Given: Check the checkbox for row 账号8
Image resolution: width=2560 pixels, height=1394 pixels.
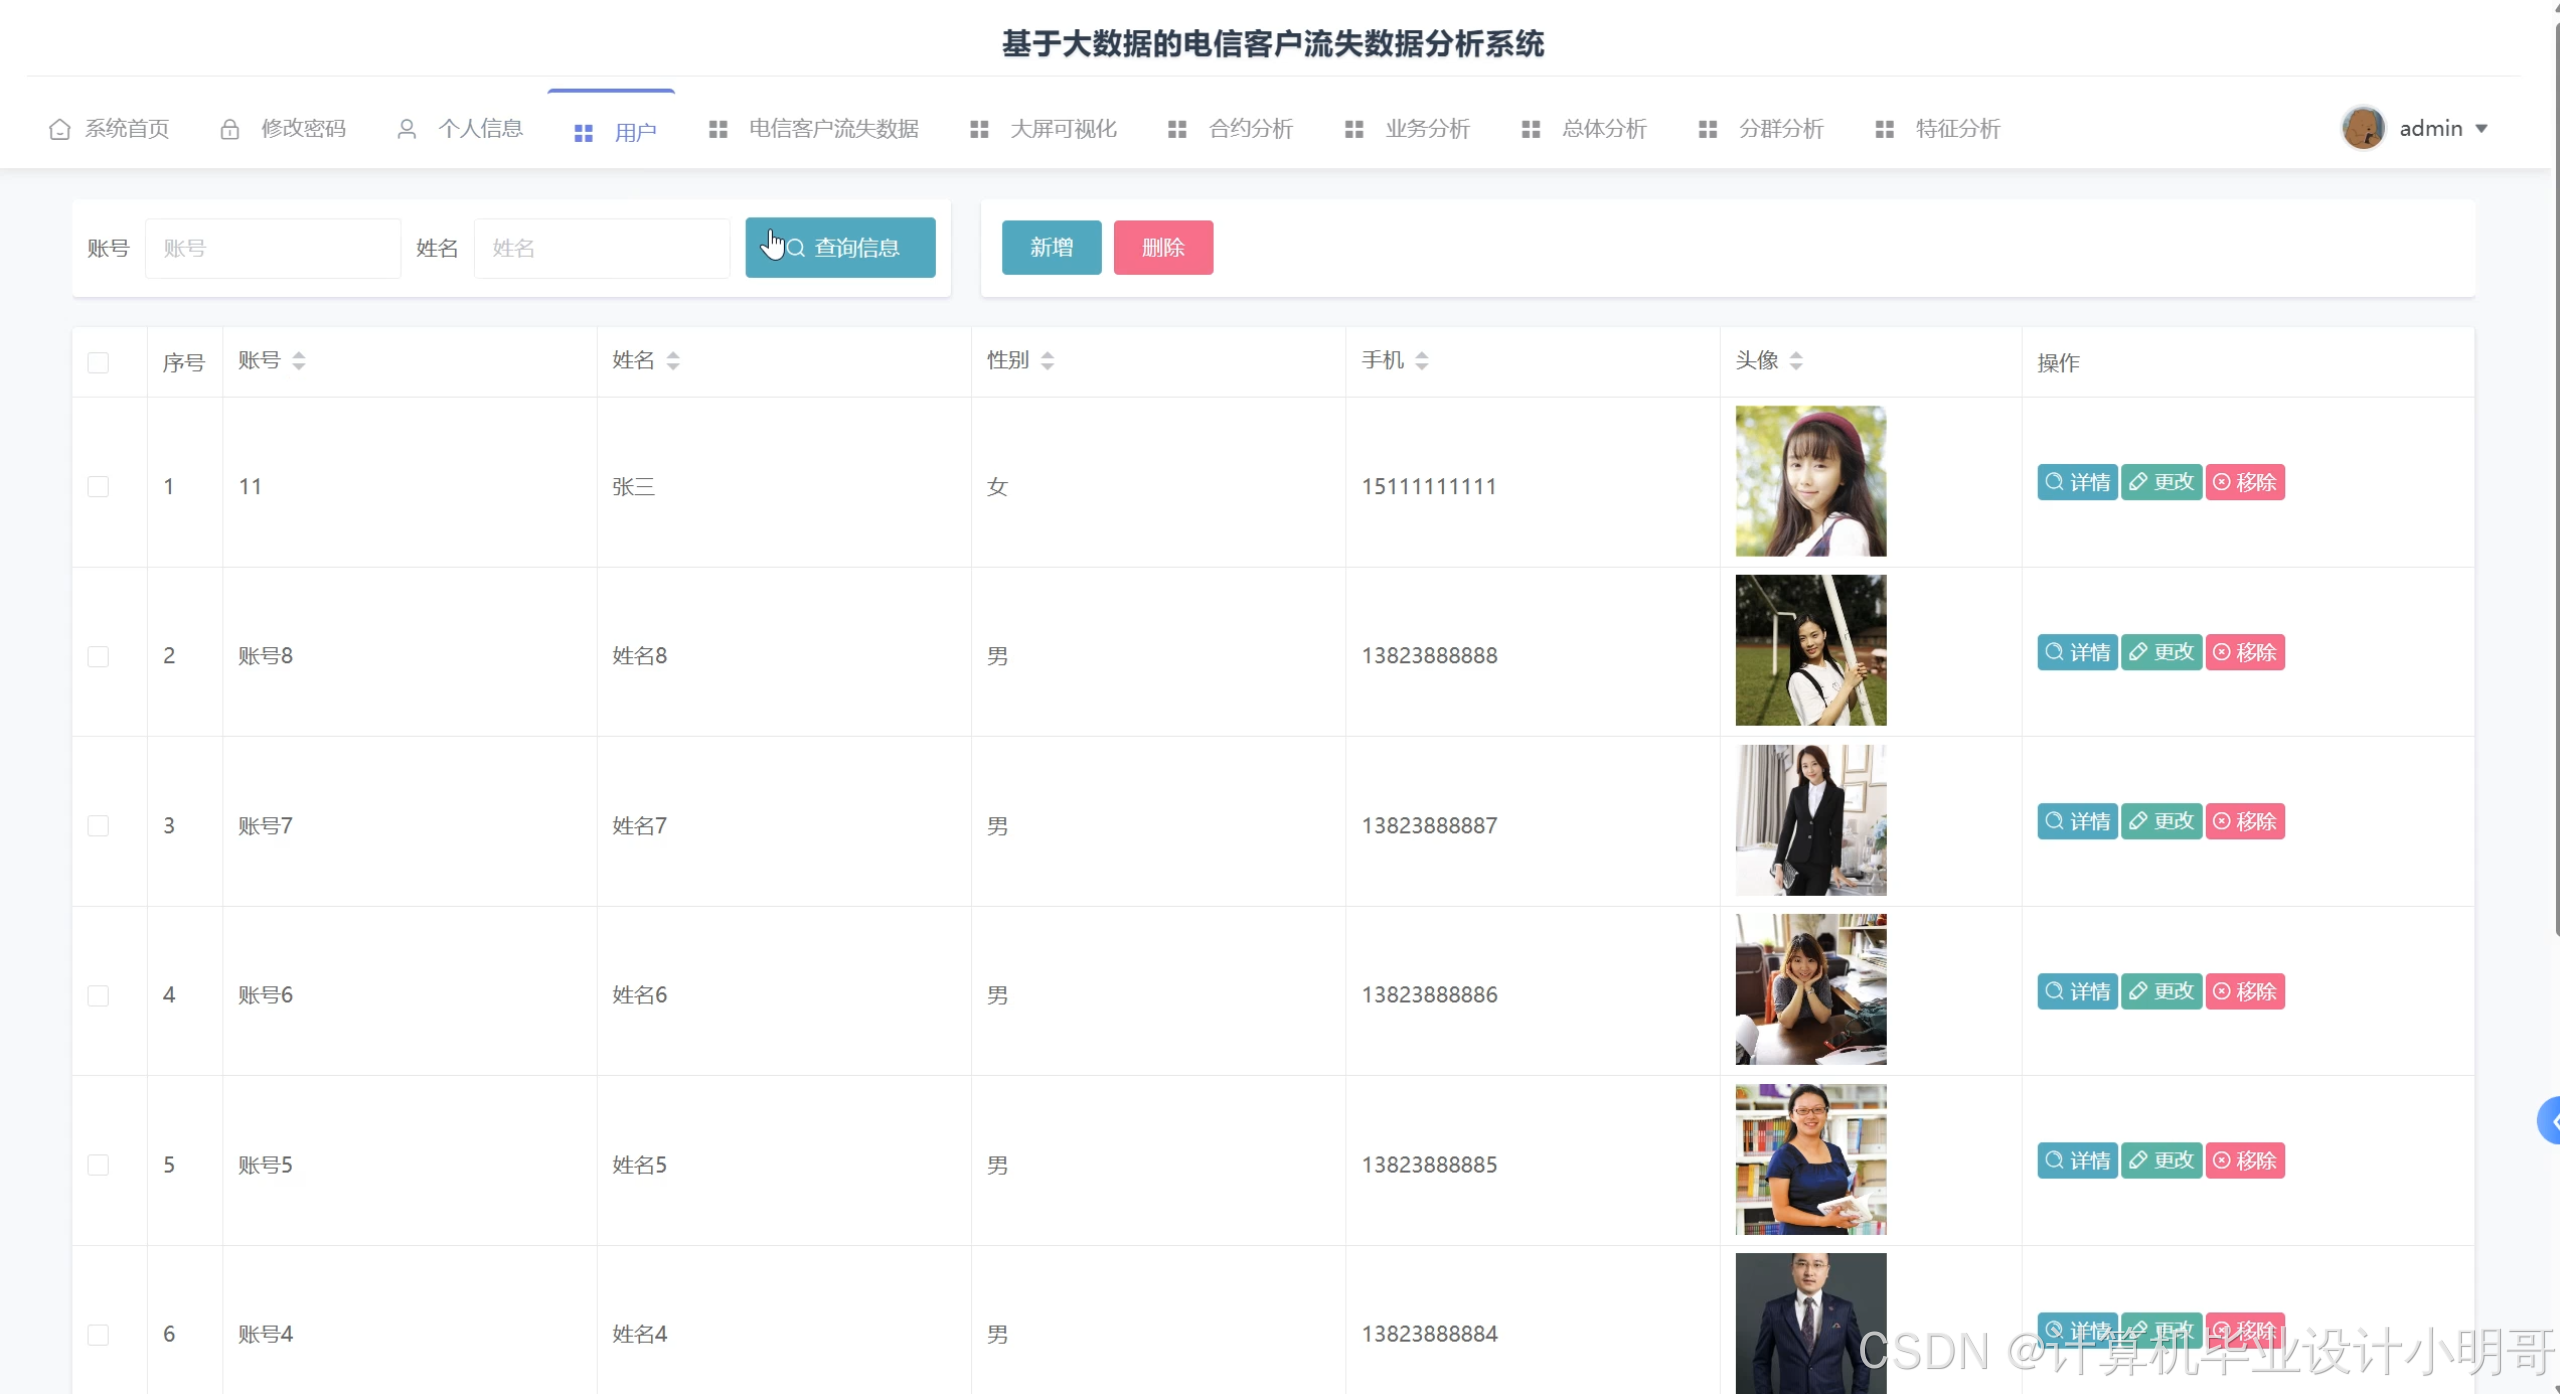Looking at the screenshot, I should (x=98, y=656).
